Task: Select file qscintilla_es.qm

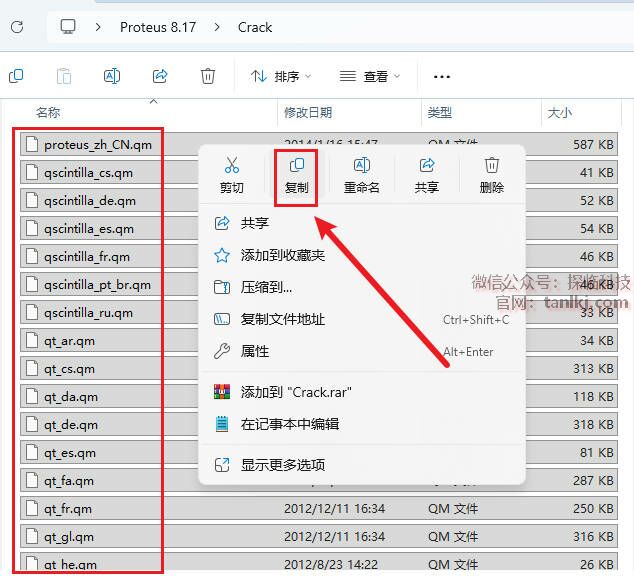Action: (89, 228)
